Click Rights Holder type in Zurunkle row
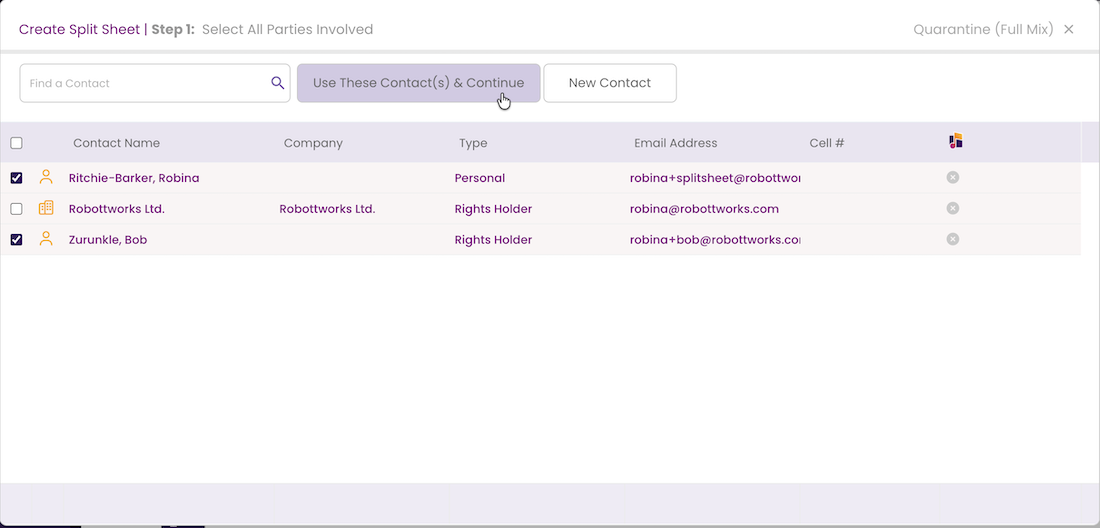This screenshot has height=528, width=1100. click(493, 240)
